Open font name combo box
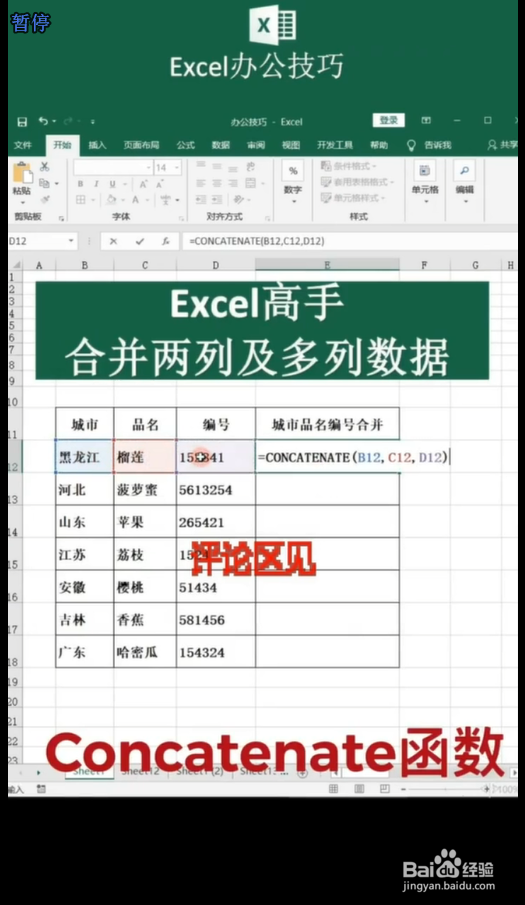The height and width of the screenshot is (905, 525). click(x=113, y=167)
